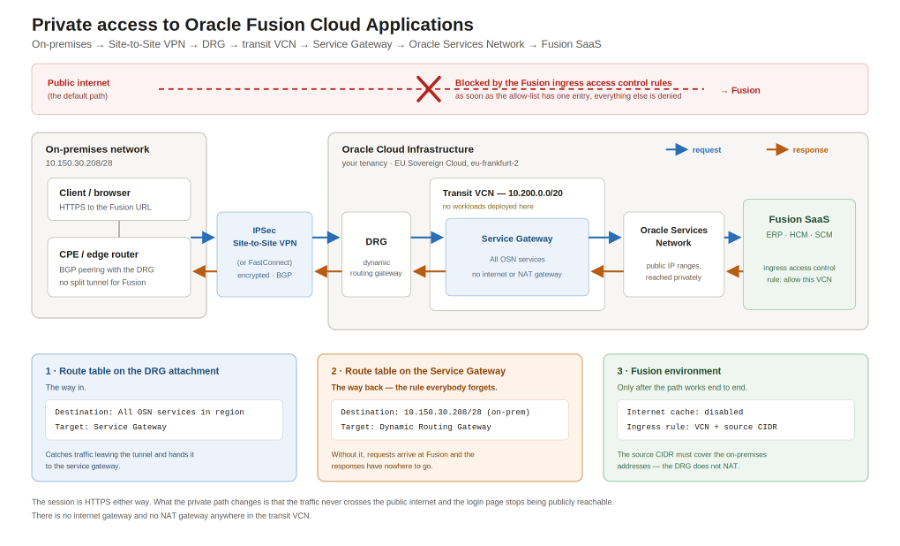Click 'no split tunnel for Fusion' line
The image size is (900, 546).
102,282
